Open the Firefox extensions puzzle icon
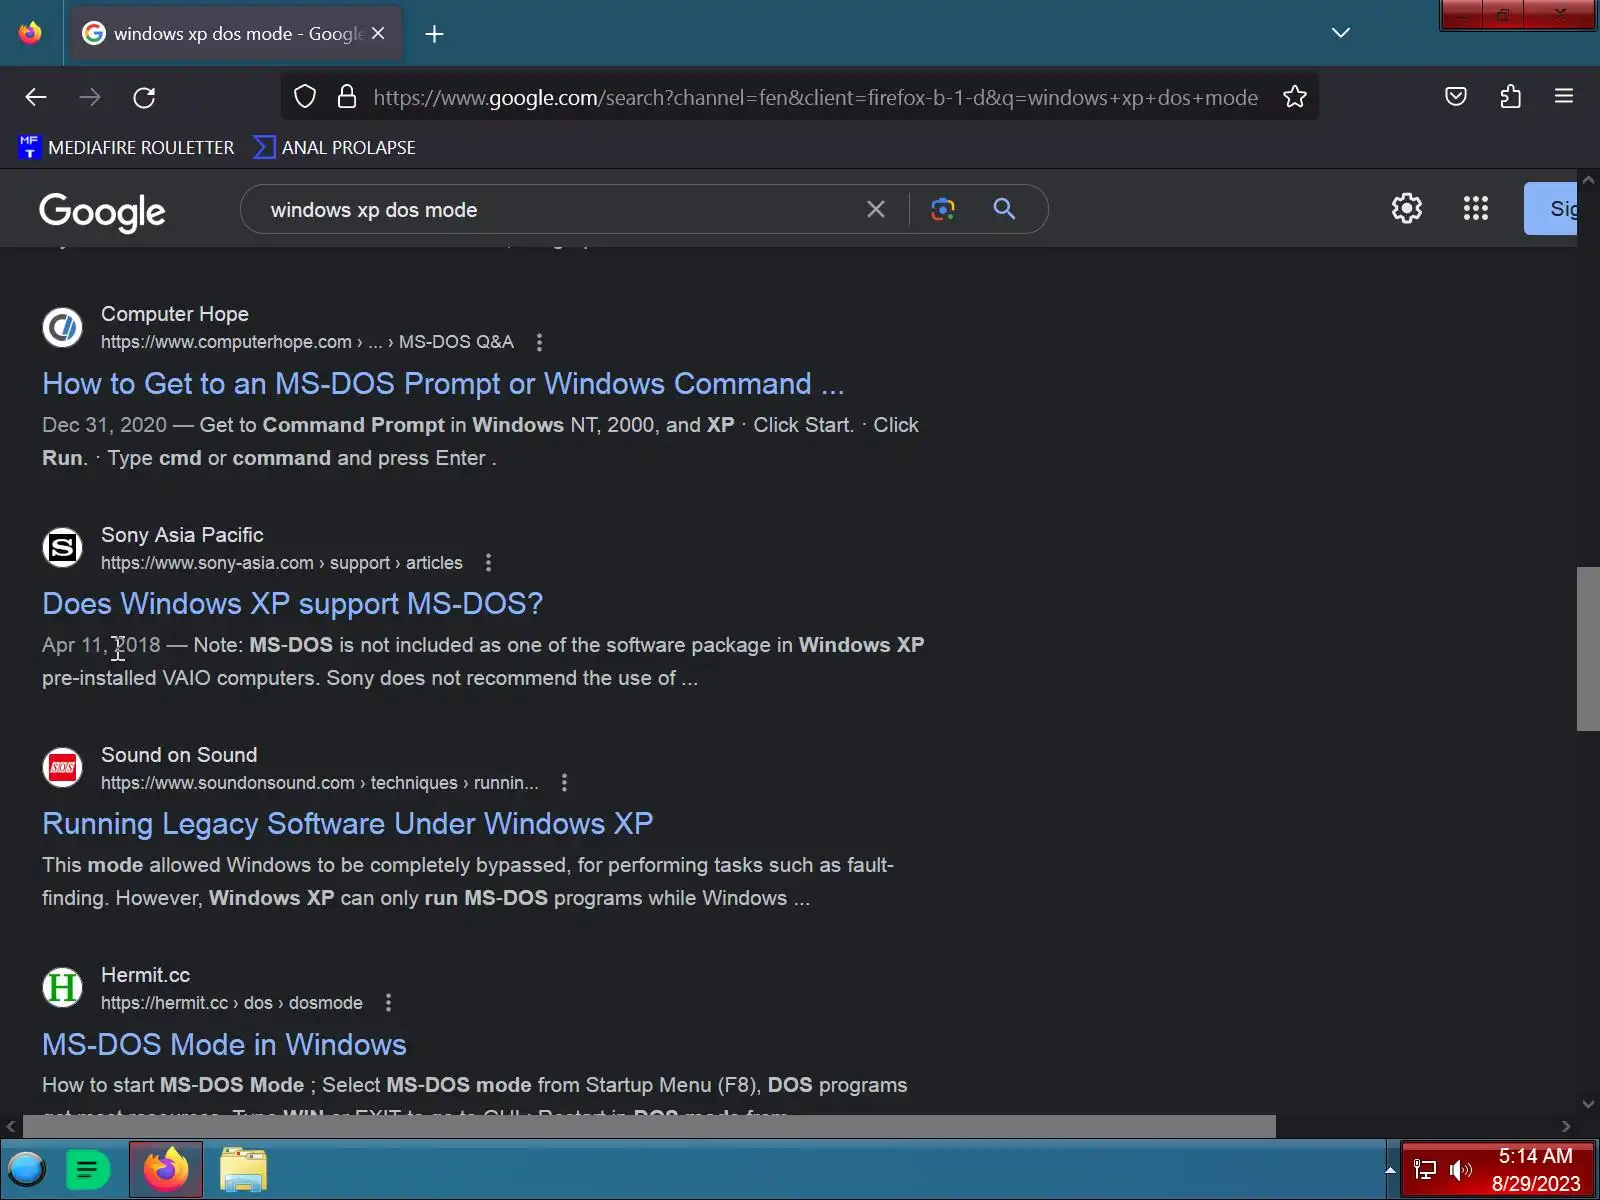Image resolution: width=1600 pixels, height=1200 pixels. (1511, 97)
